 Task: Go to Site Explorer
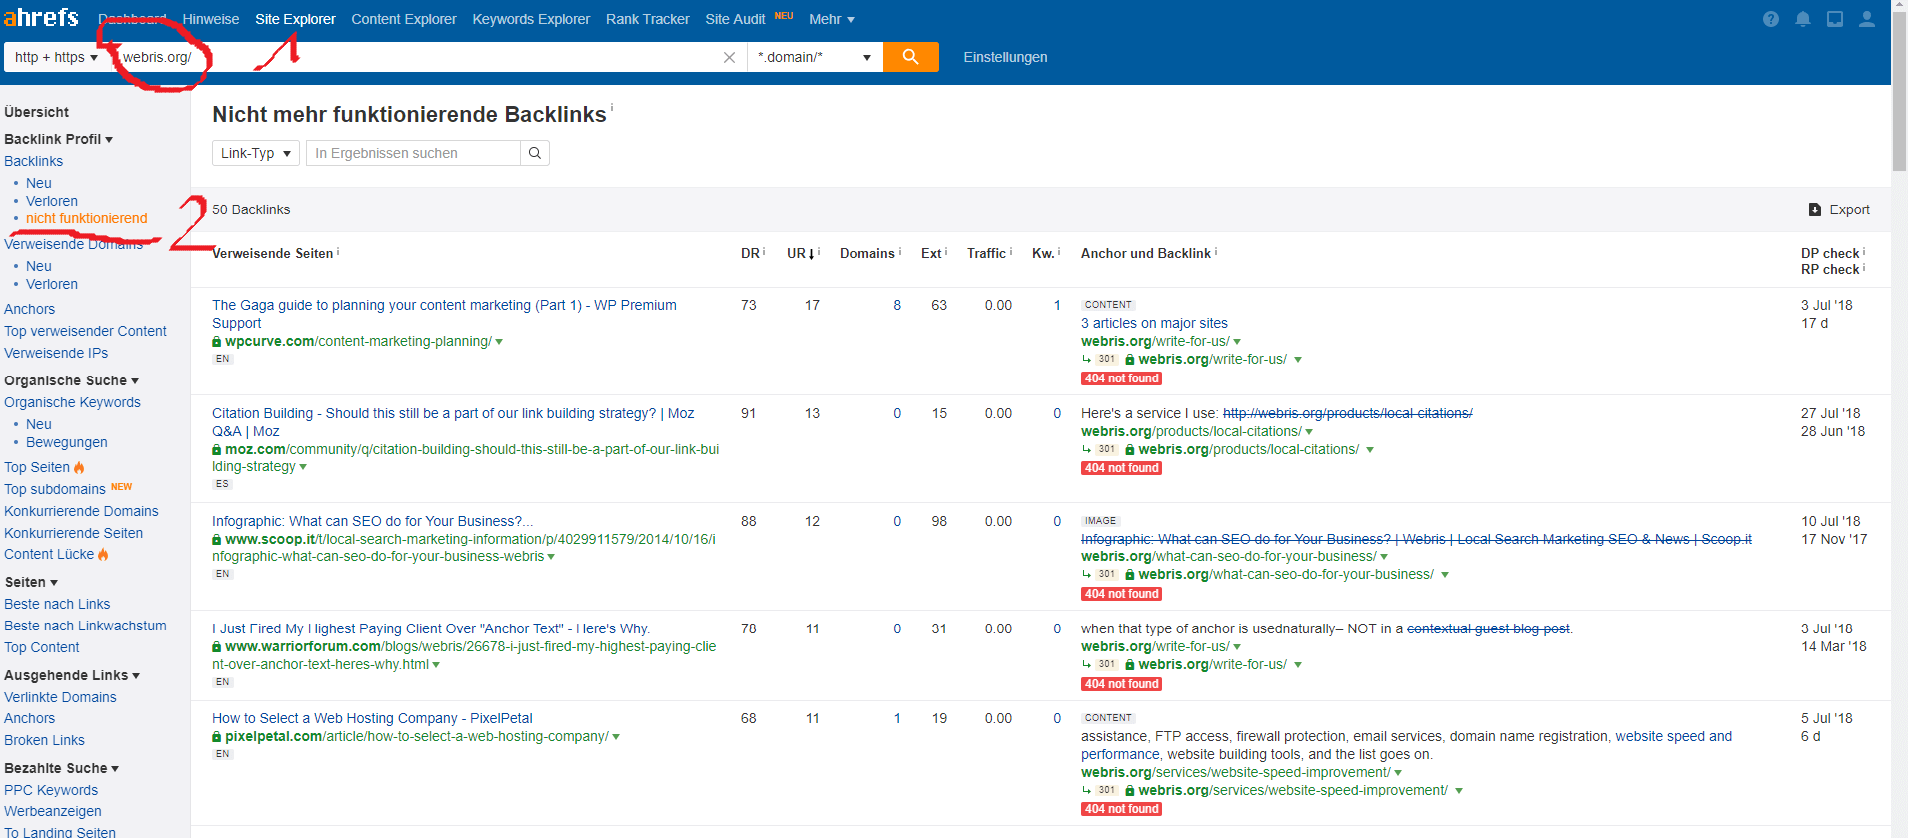tap(295, 19)
